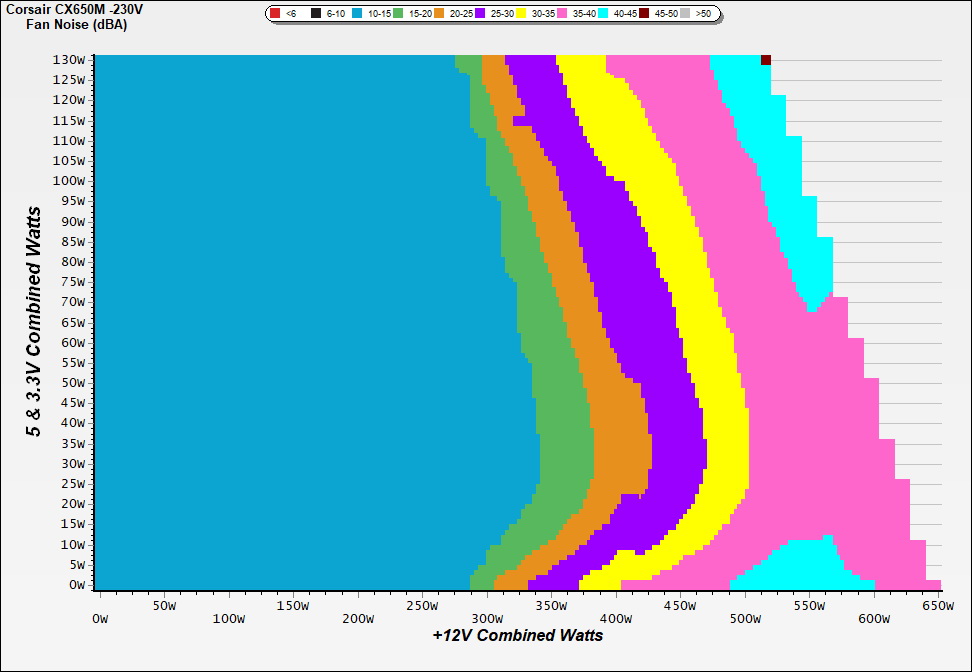972x672 pixels.
Task: Select the yellow 30-35 legend swatch
Action: click(521, 14)
